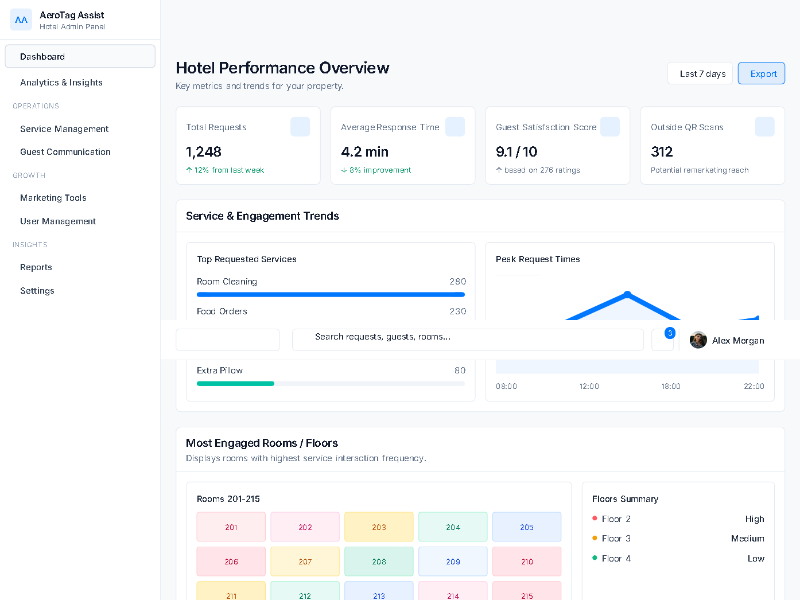Click the Outside QR Scans card icon
800x600 pixels.
(765, 125)
